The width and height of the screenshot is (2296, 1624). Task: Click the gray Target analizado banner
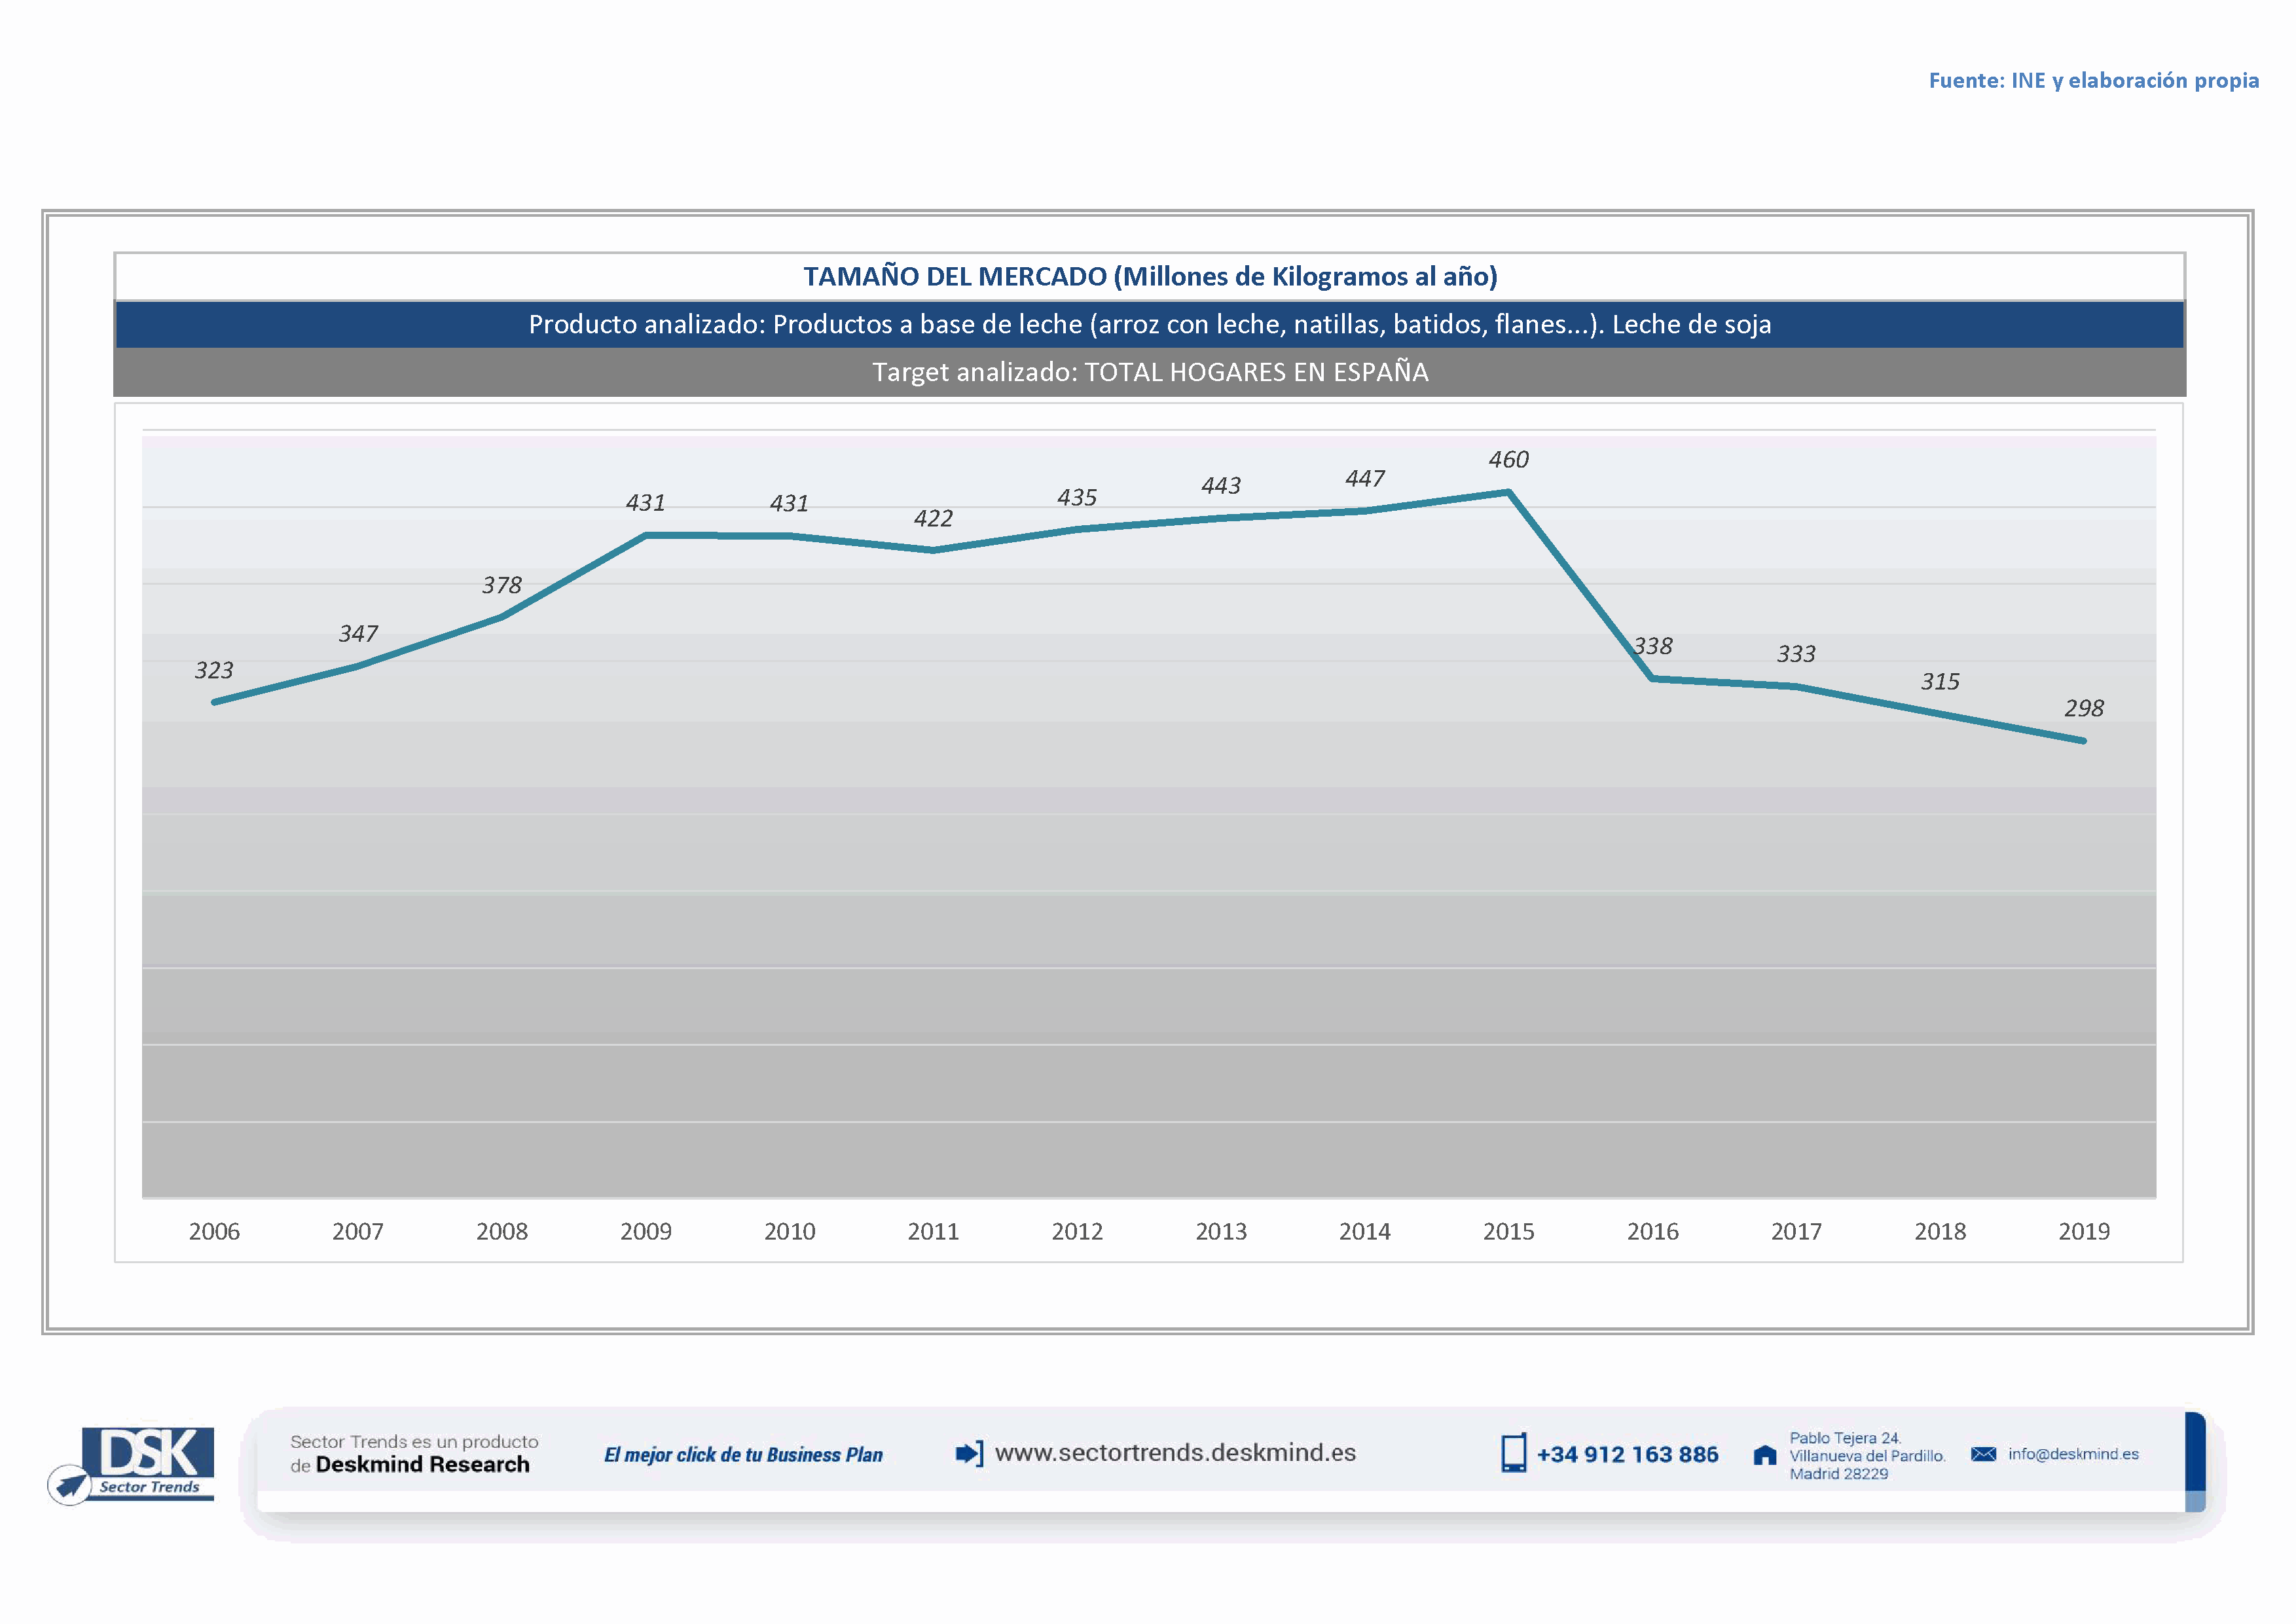pos(1150,372)
